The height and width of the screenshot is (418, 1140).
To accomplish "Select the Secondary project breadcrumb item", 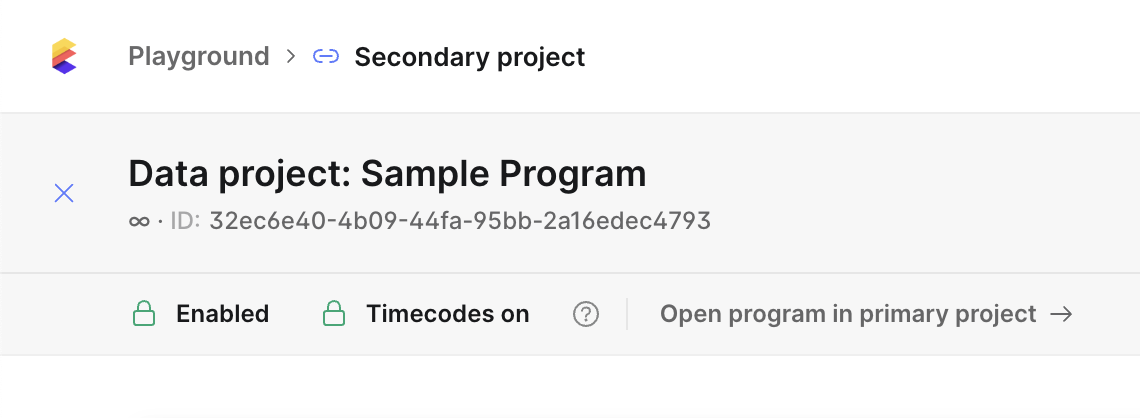I will coord(470,57).
